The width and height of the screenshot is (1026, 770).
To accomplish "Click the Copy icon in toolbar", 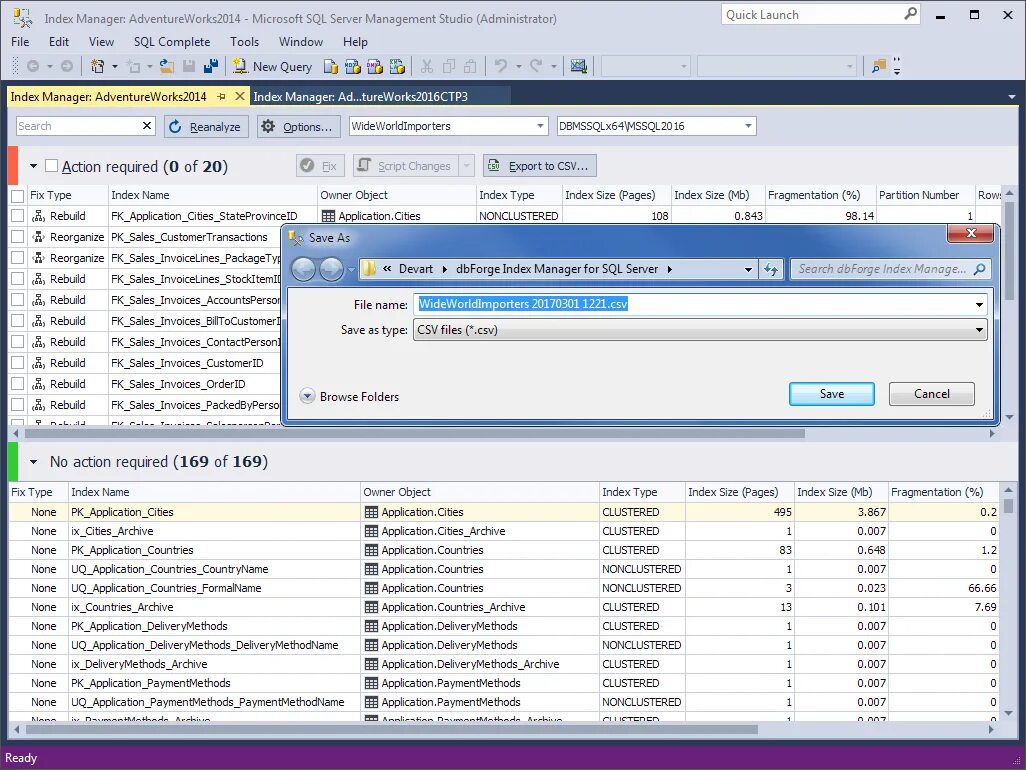I will point(449,66).
